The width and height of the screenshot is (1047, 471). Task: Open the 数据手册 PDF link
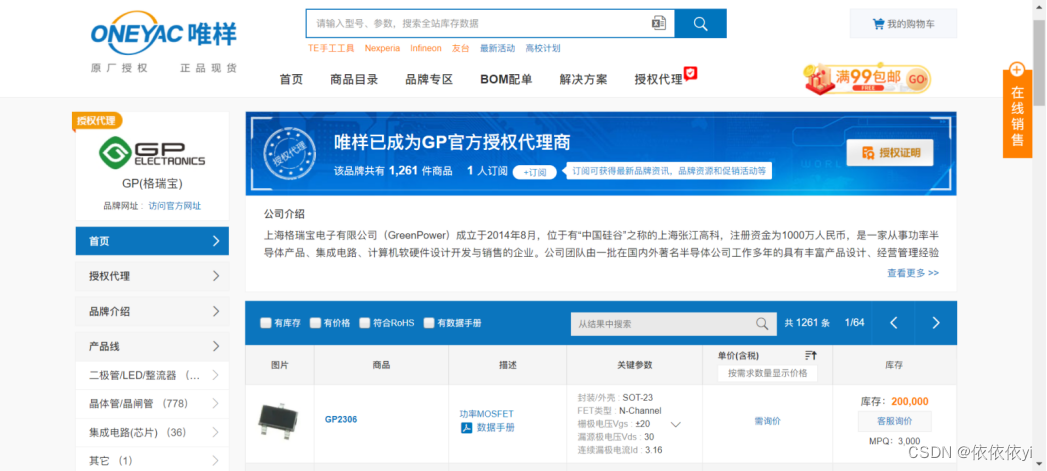(488, 428)
